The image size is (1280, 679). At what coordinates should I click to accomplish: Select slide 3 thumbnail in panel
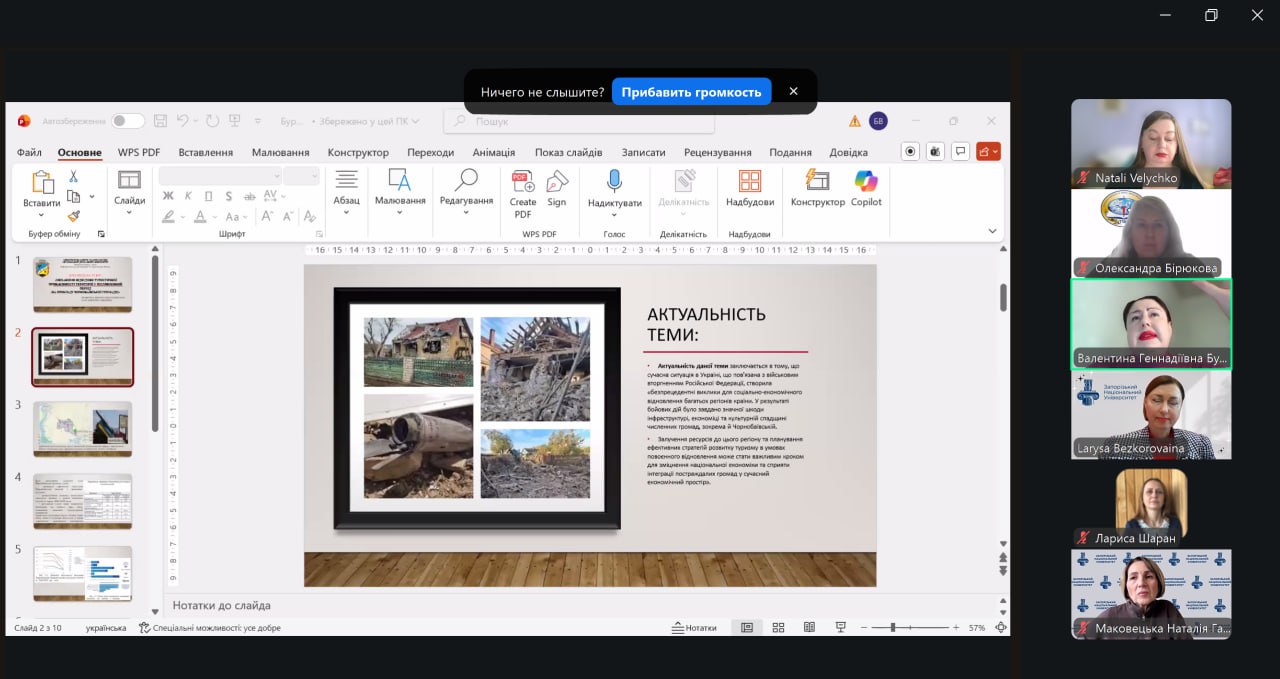click(x=83, y=429)
